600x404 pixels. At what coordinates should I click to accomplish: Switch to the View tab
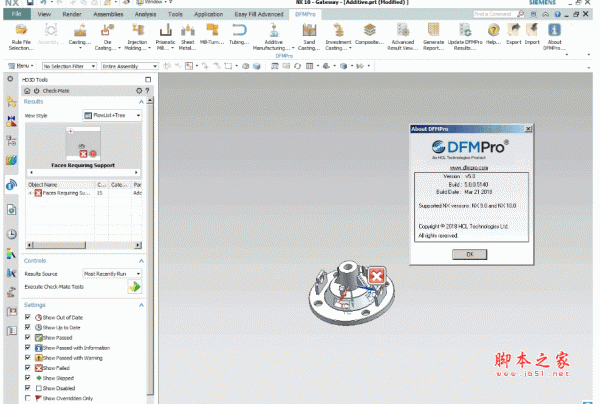44,14
